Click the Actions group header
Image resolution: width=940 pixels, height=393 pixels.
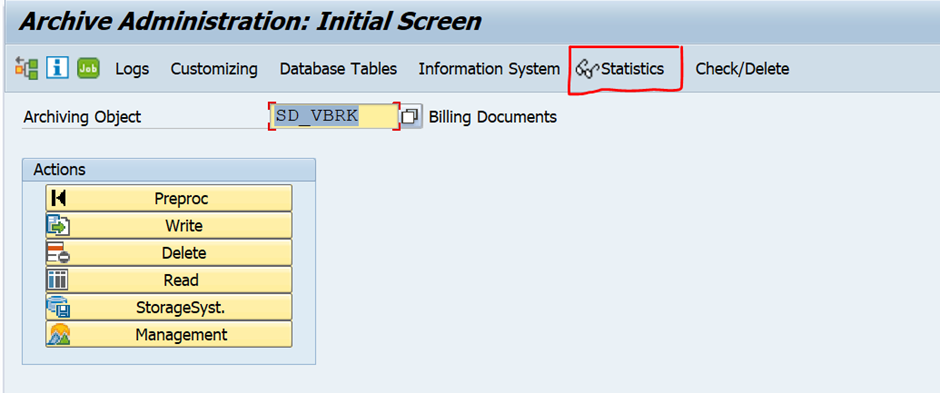(x=169, y=170)
